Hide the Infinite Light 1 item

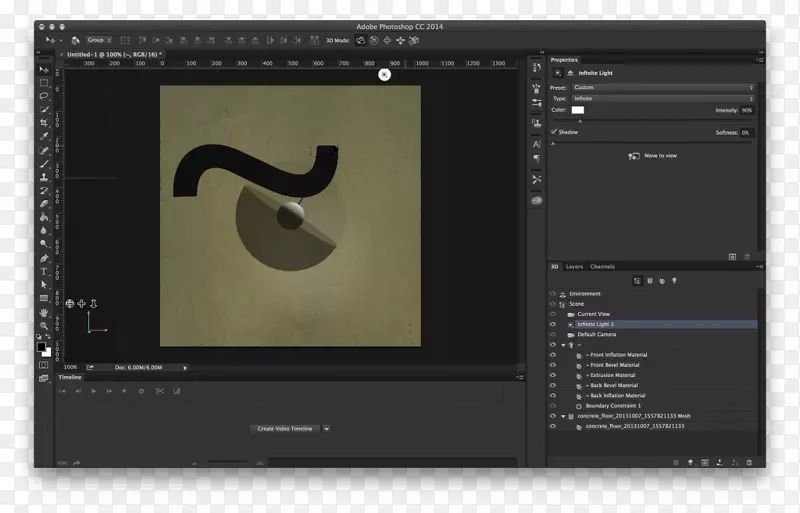click(x=552, y=324)
